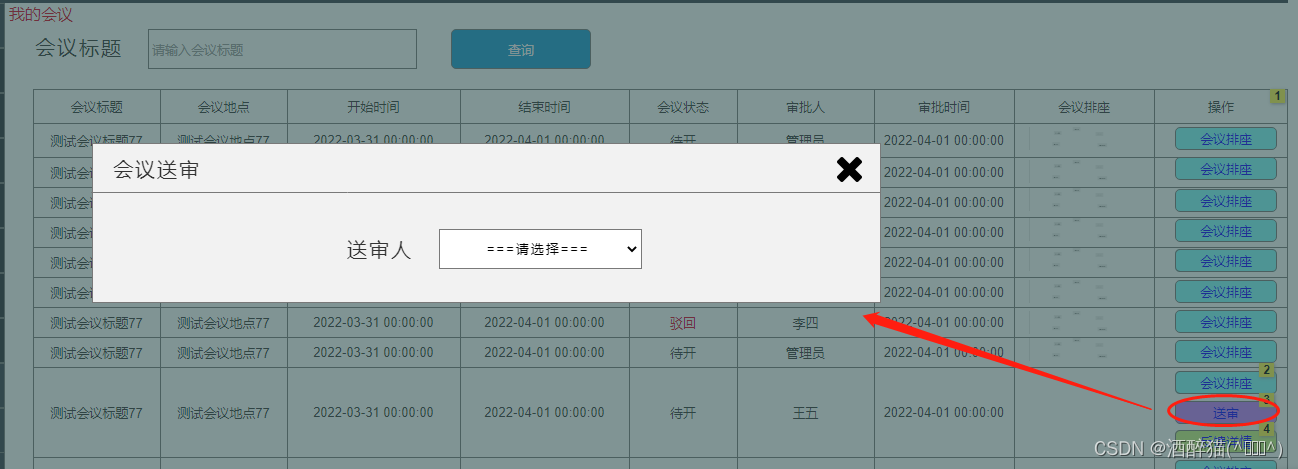Click the 查询 search button
The width and height of the screenshot is (1298, 469).
click(x=521, y=49)
